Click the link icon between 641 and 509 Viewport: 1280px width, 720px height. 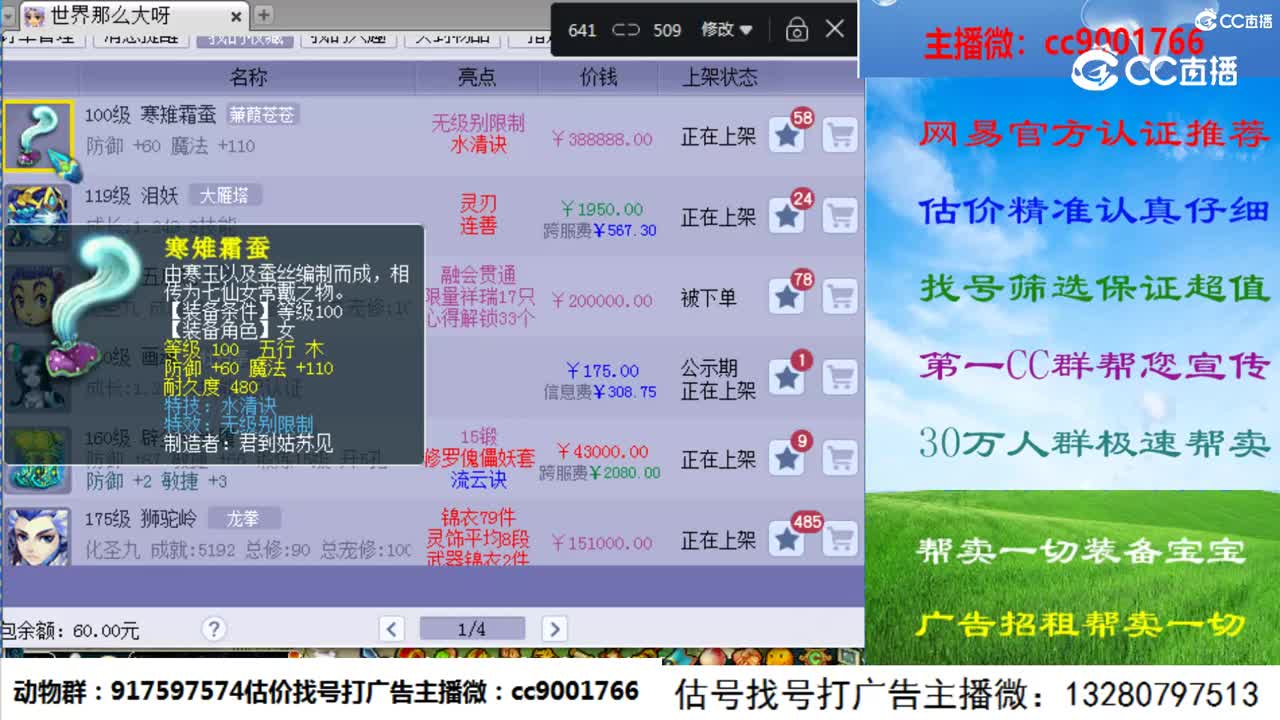(626, 30)
